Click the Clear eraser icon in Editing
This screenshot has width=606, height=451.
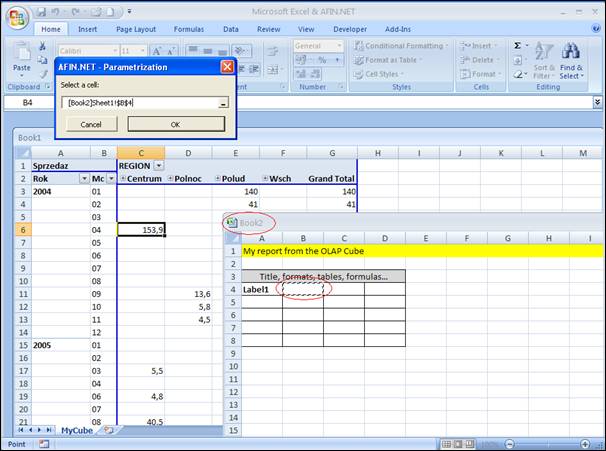(518, 74)
